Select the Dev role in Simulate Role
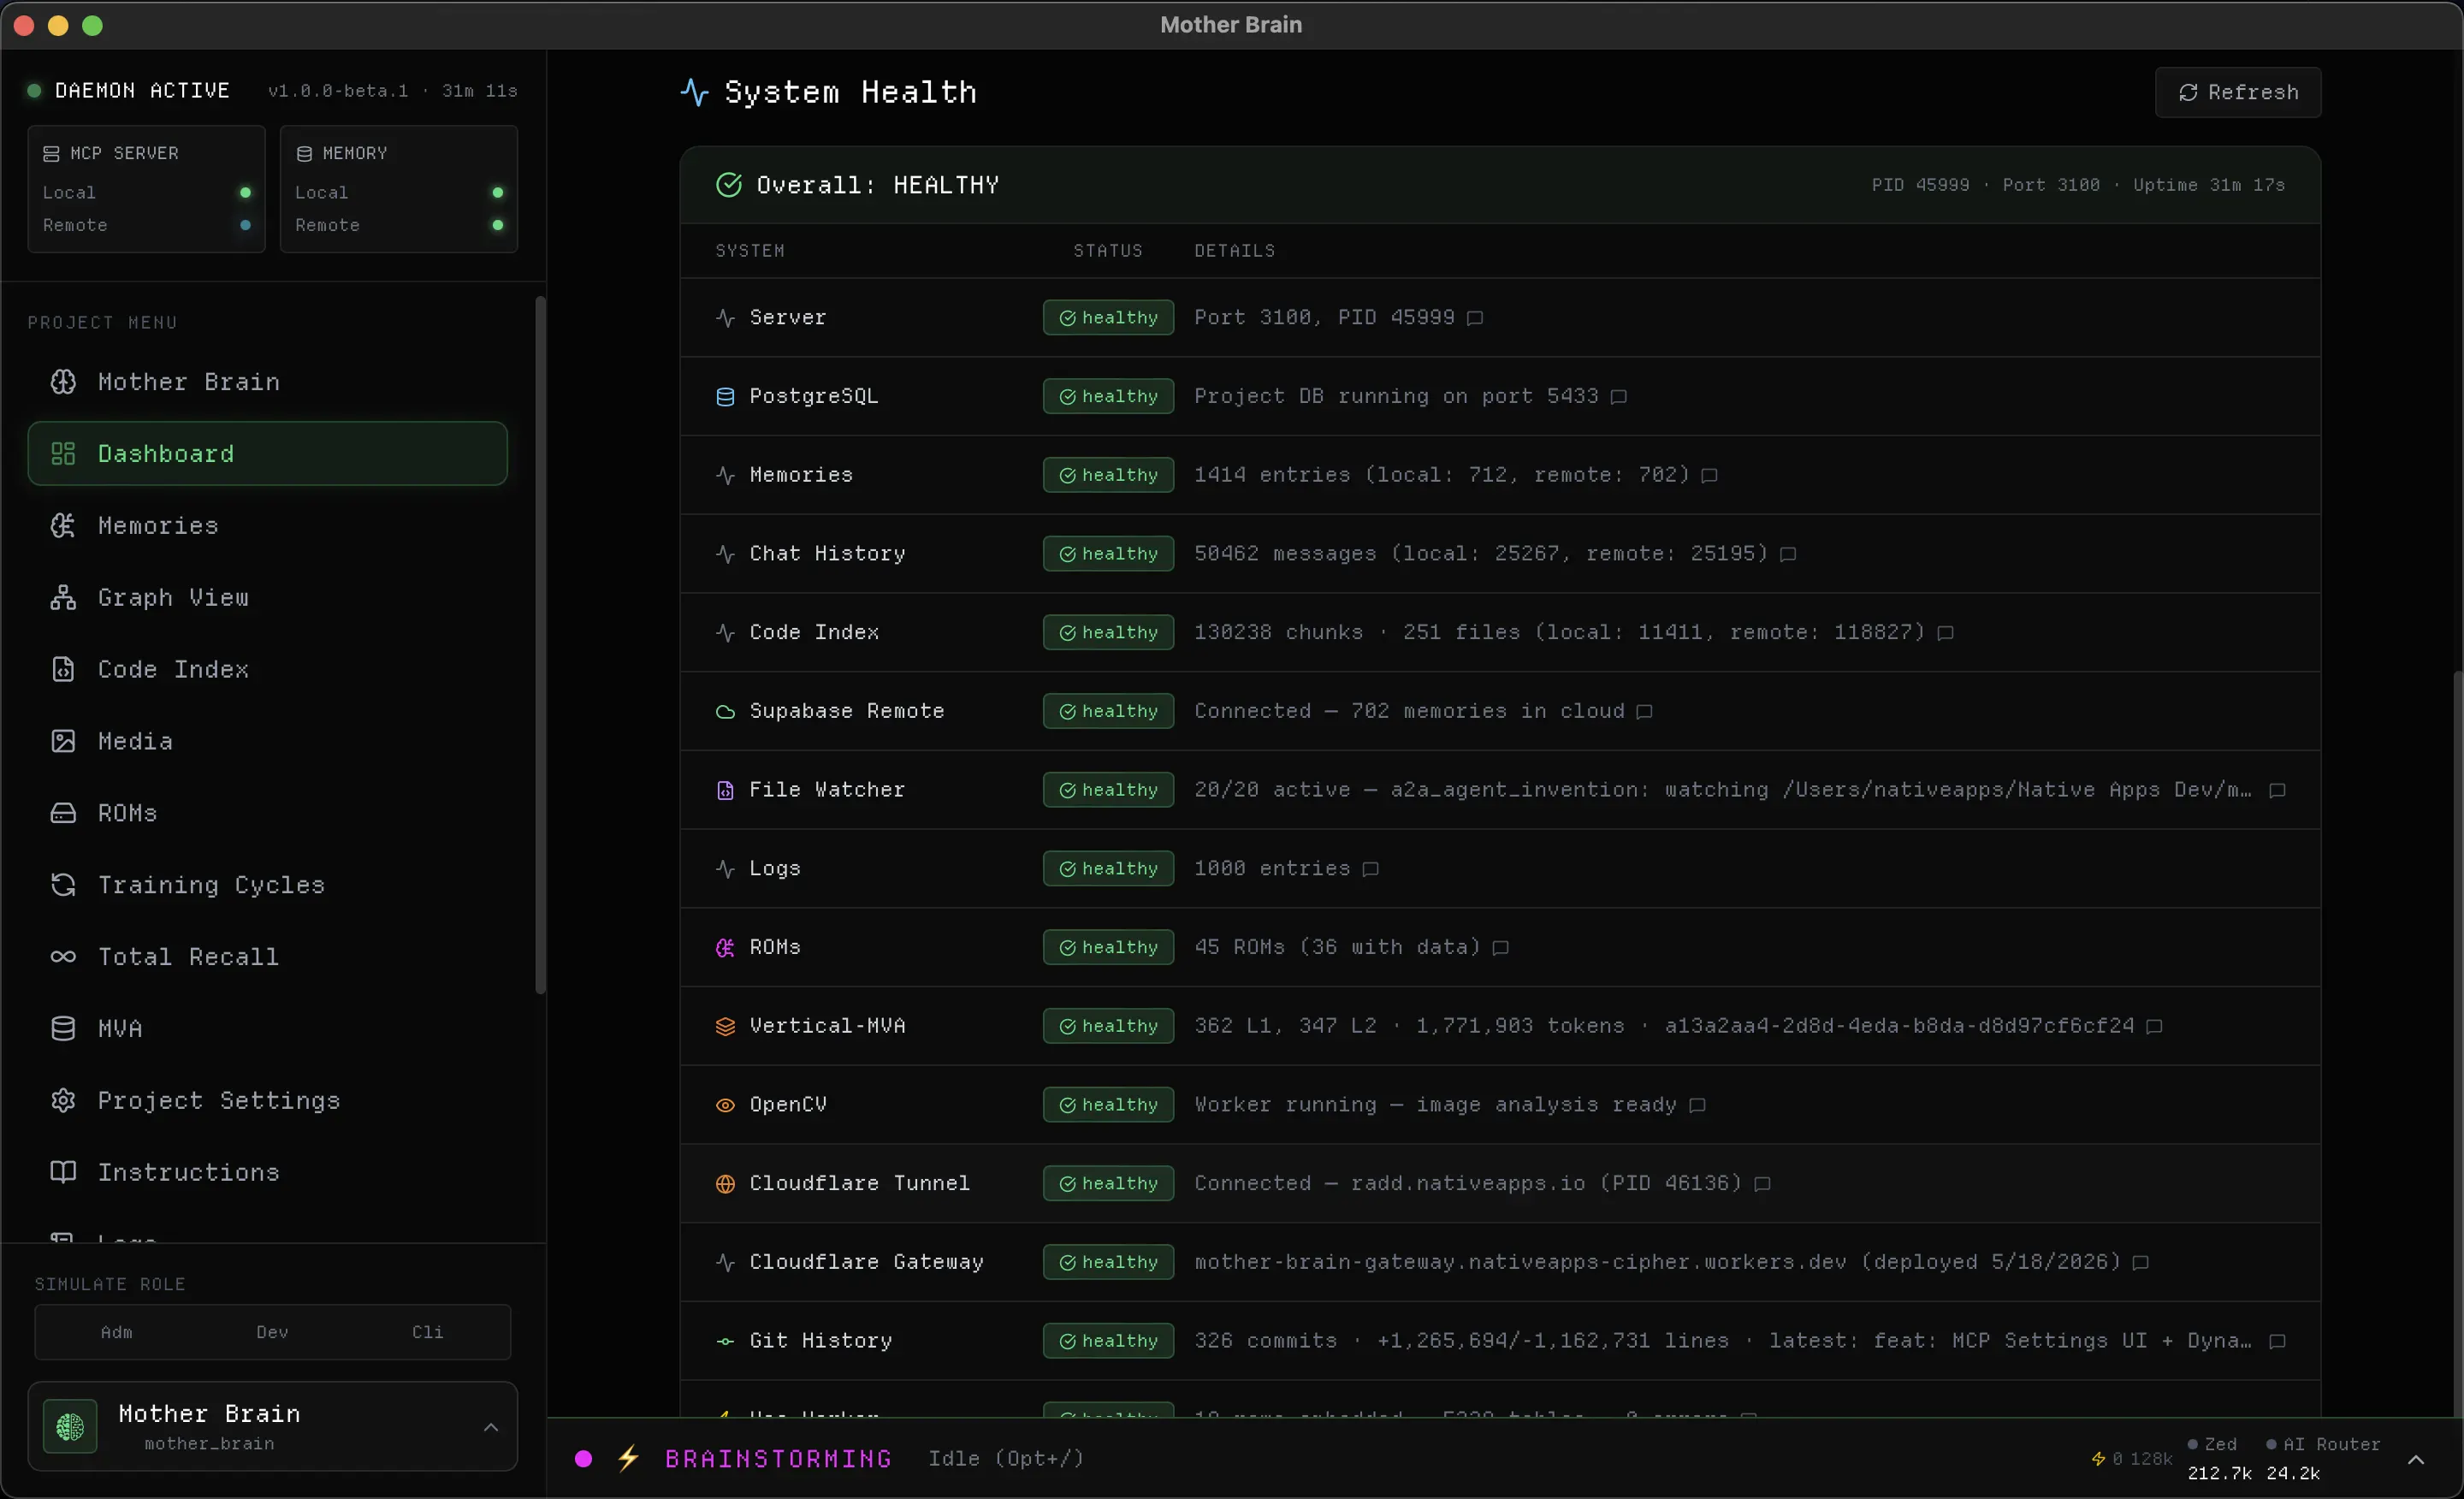This screenshot has height=1499, width=2464. pos(272,1332)
